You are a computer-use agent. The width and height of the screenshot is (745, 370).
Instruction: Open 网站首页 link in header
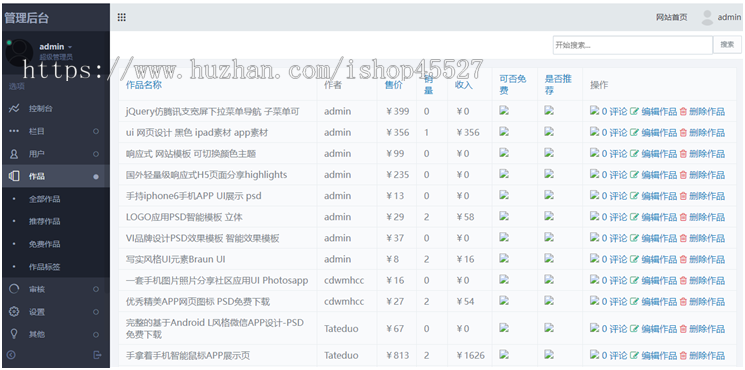(671, 18)
